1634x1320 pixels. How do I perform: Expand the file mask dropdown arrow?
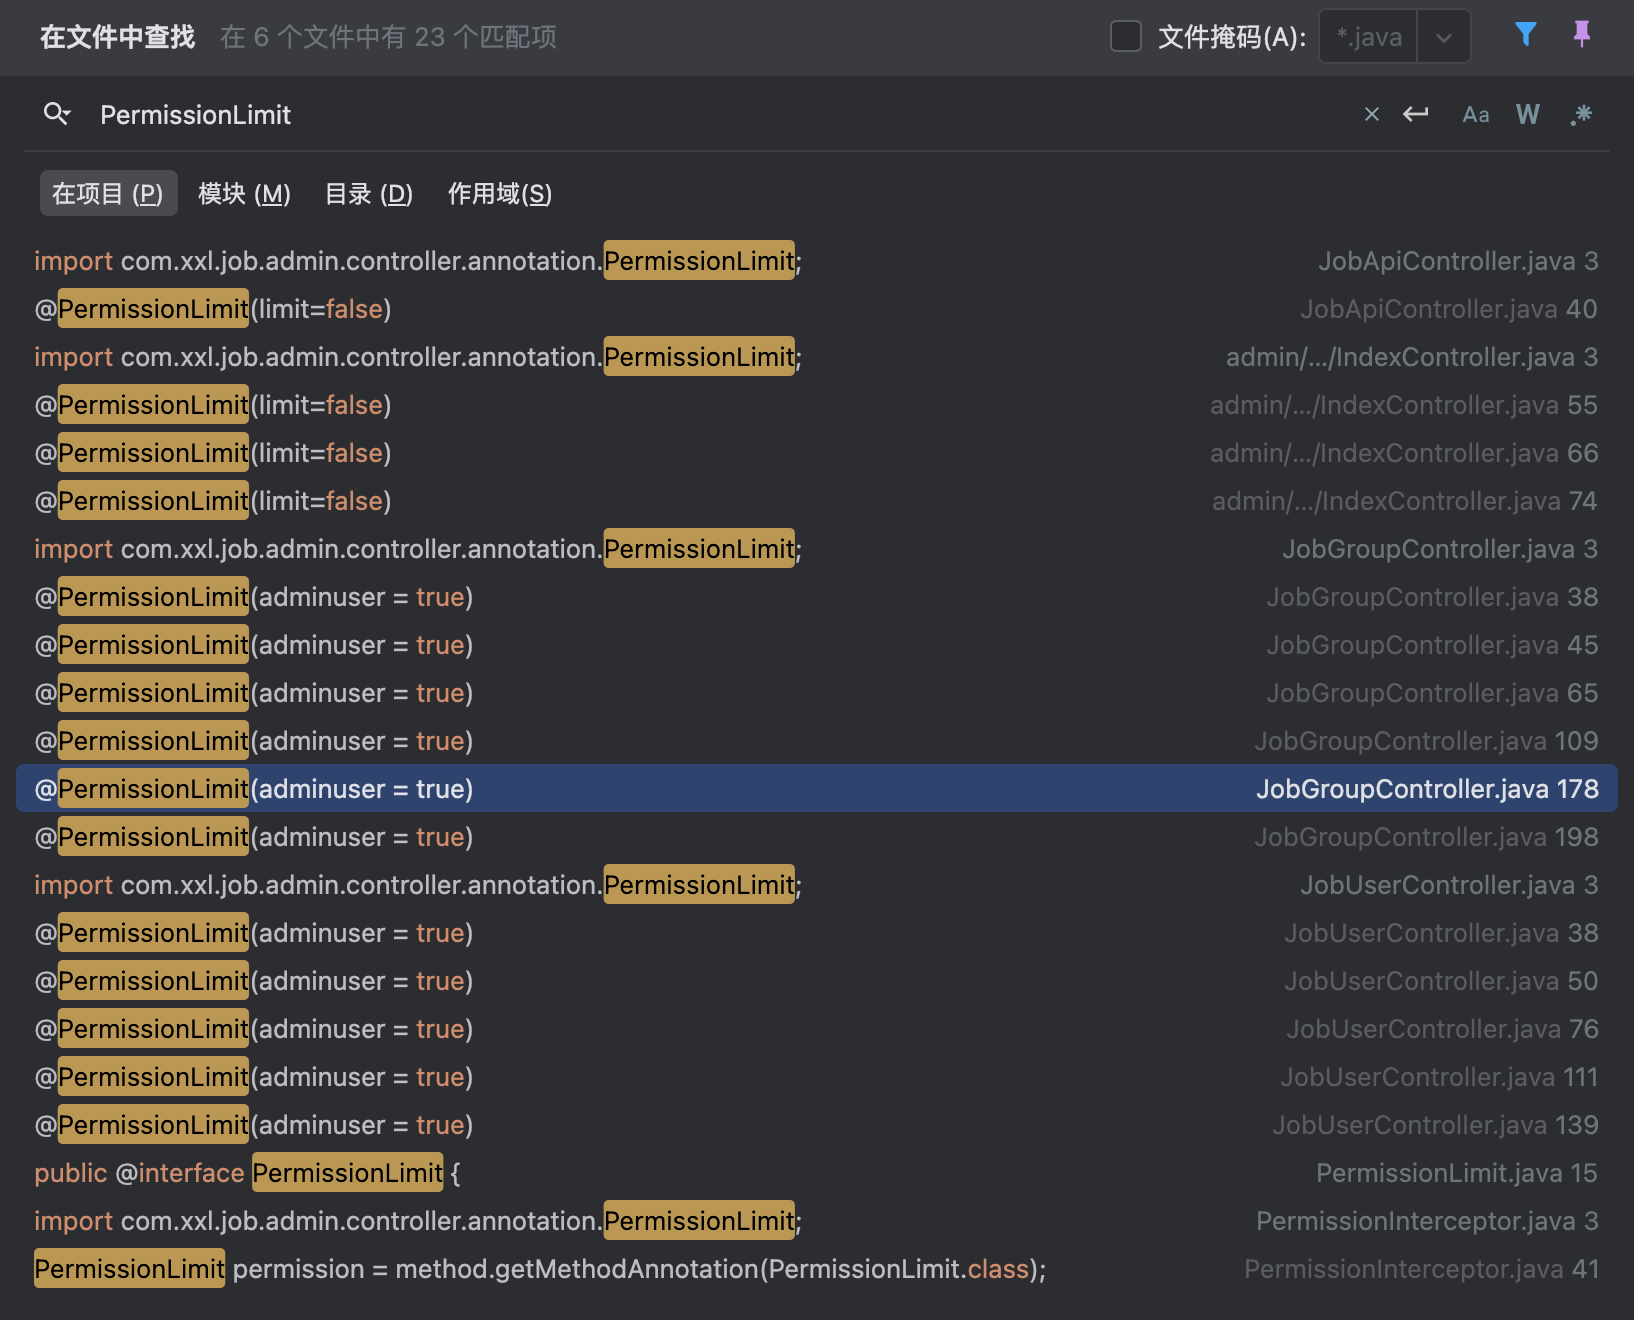[1443, 38]
